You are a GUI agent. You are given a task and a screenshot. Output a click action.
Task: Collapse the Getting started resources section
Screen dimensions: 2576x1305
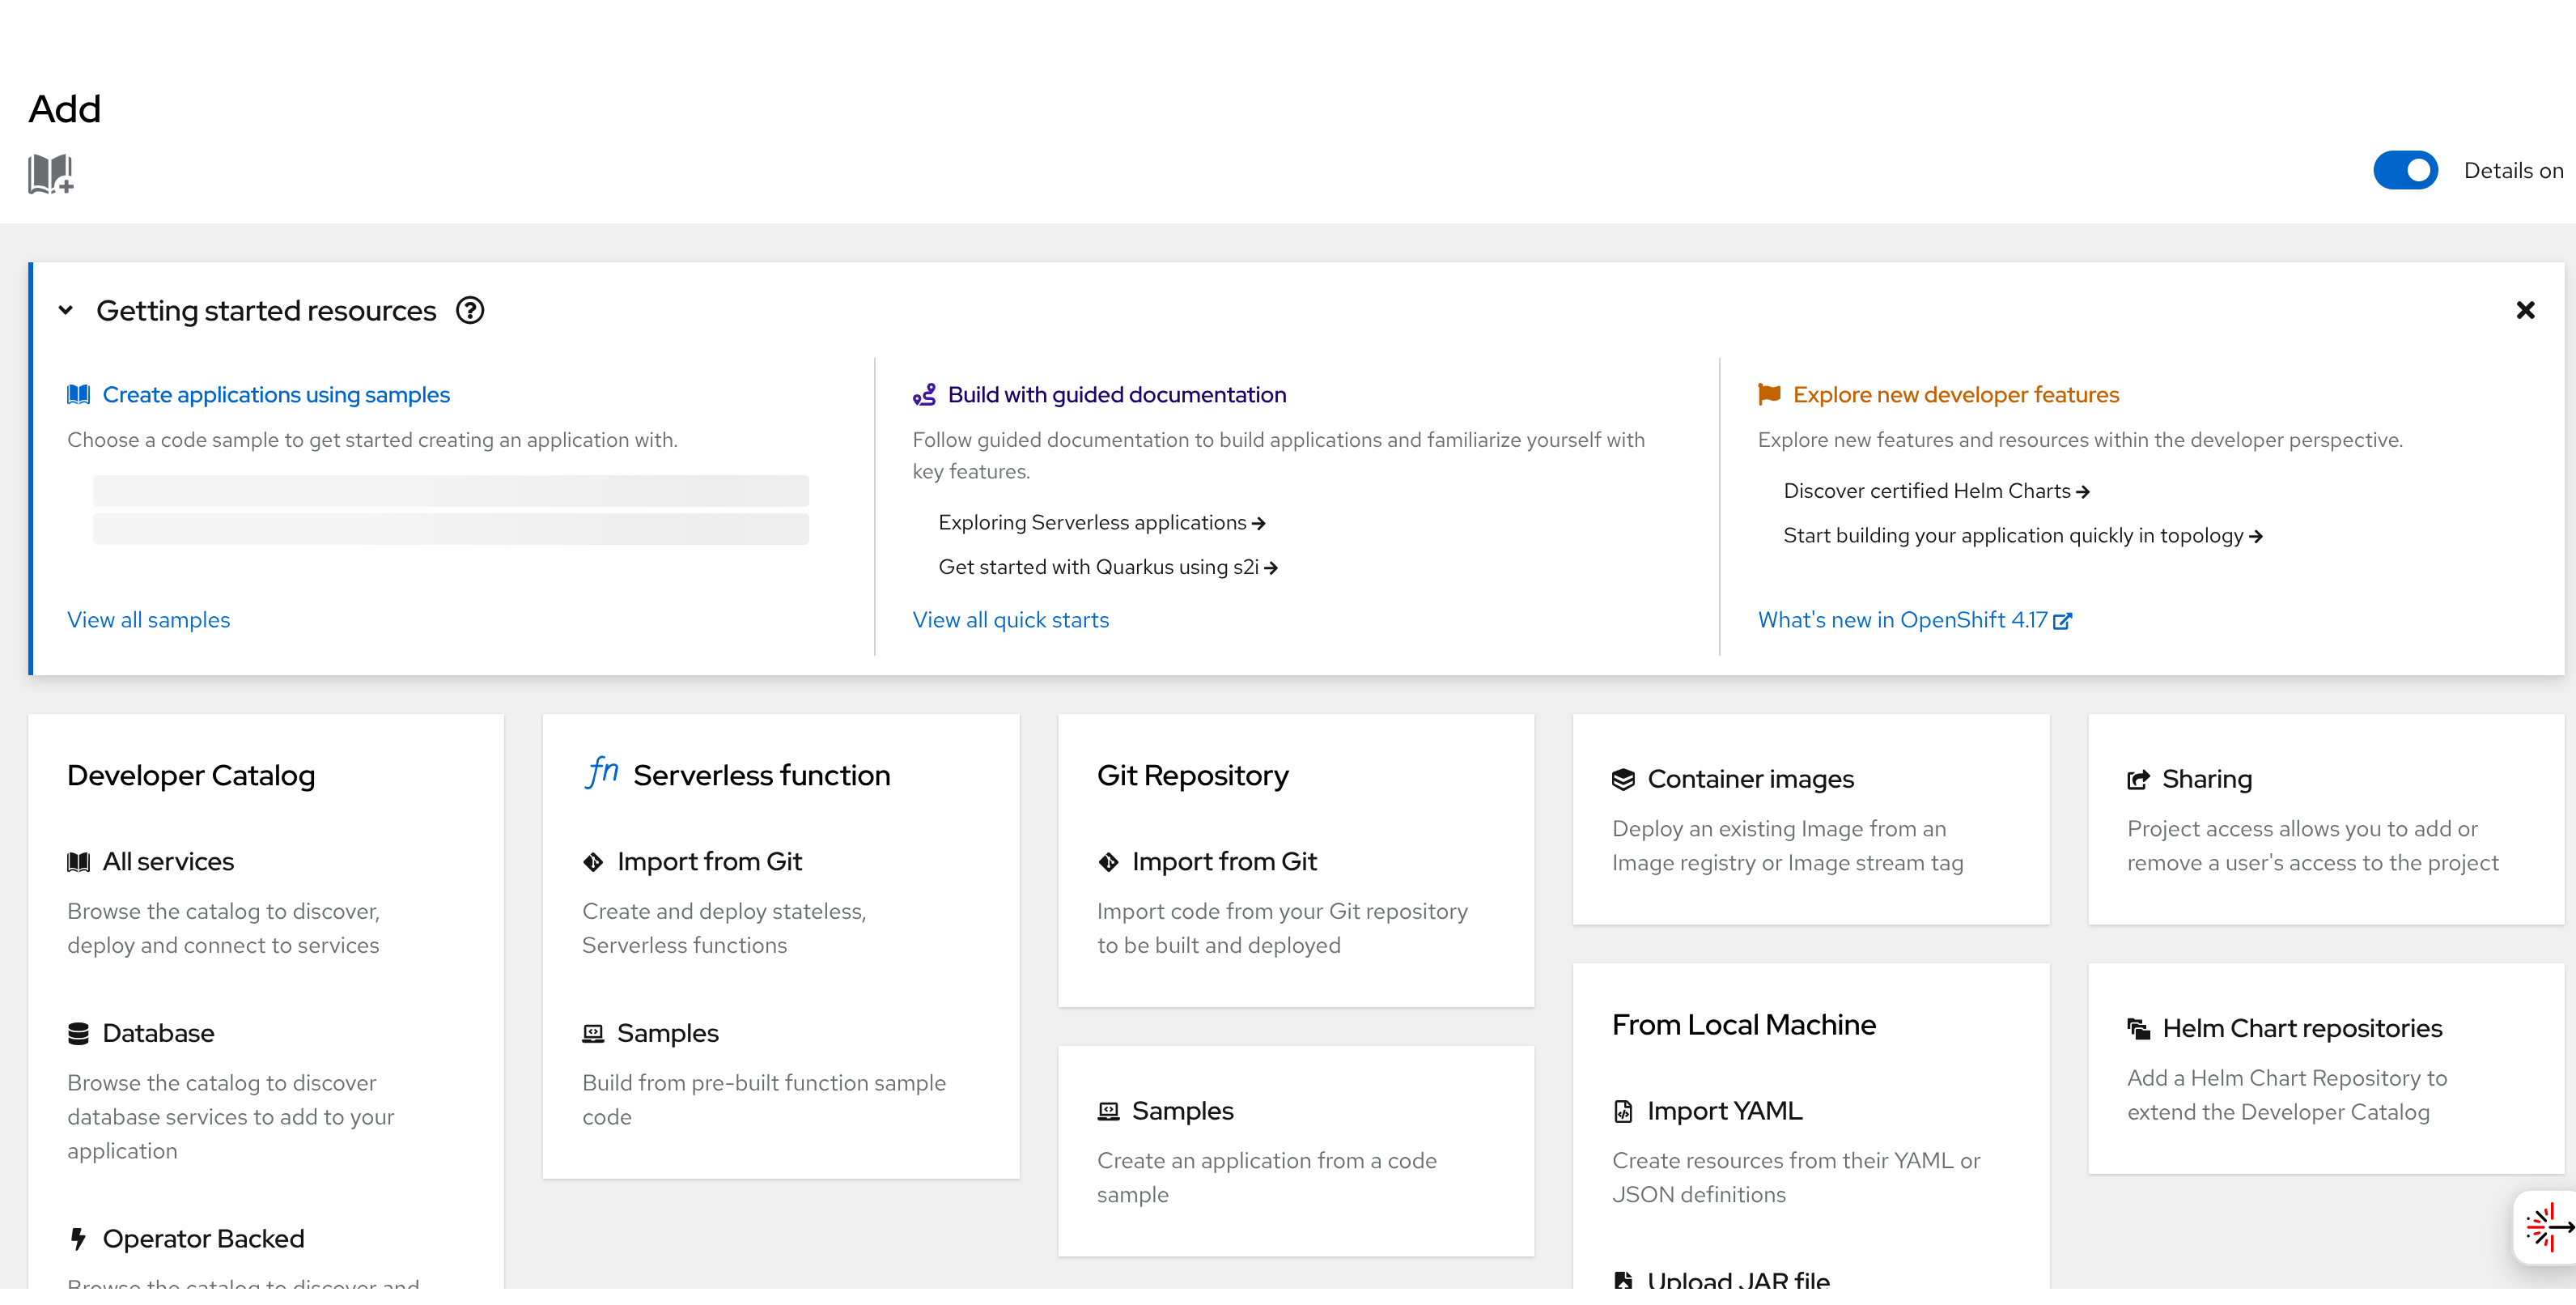[66, 311]
